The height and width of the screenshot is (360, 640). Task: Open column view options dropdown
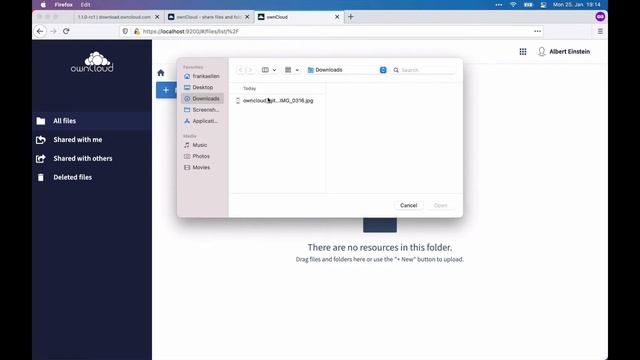[269, 70]
